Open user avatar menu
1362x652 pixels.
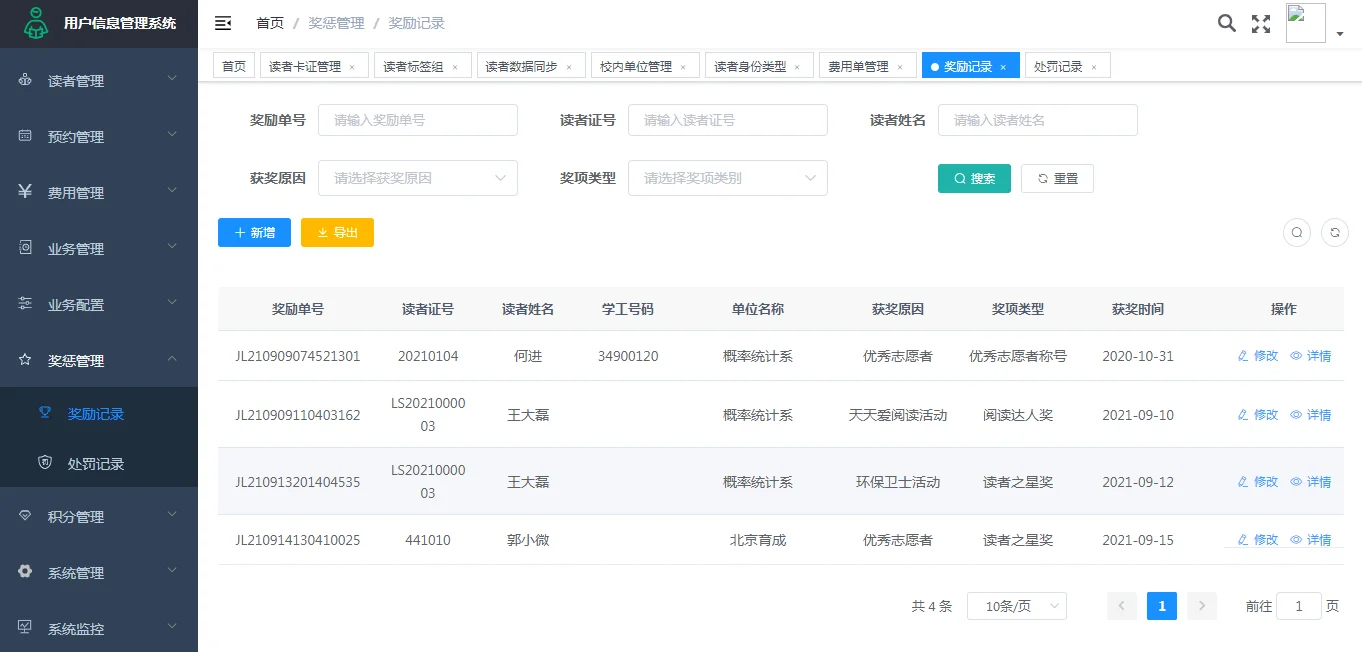1305,23
